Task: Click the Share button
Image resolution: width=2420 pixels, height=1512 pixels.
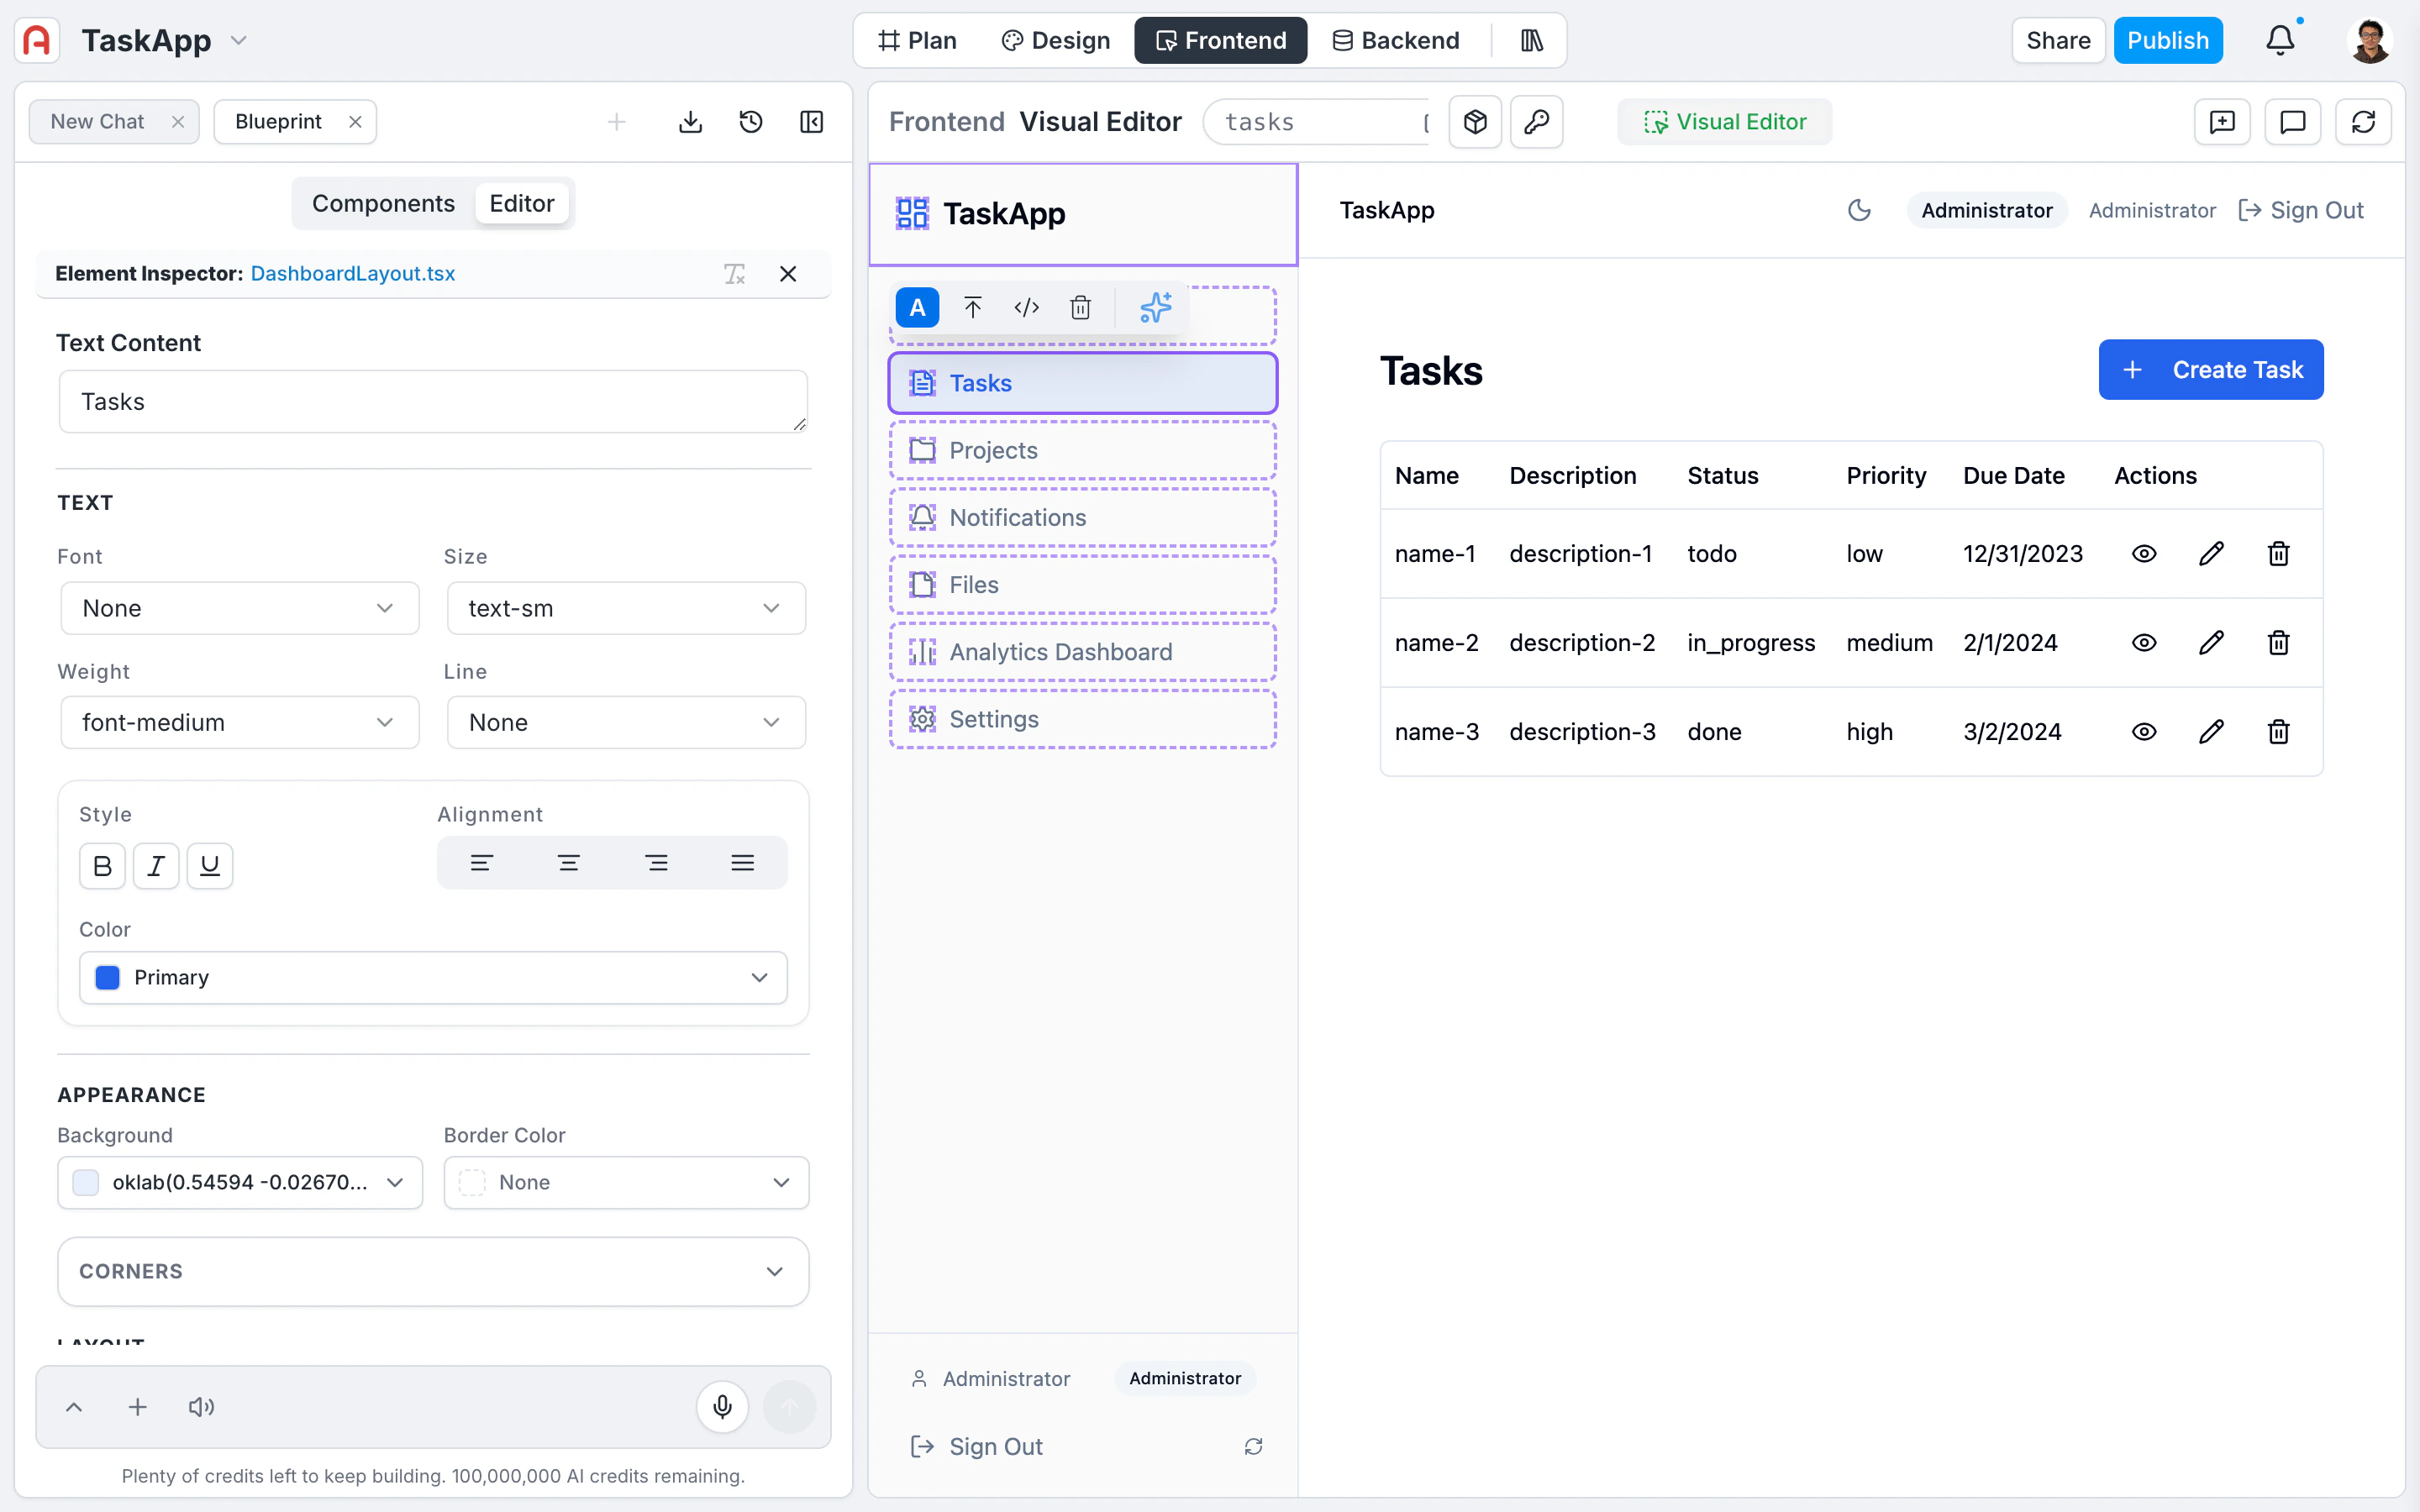Action: [x=2058, y=40]
